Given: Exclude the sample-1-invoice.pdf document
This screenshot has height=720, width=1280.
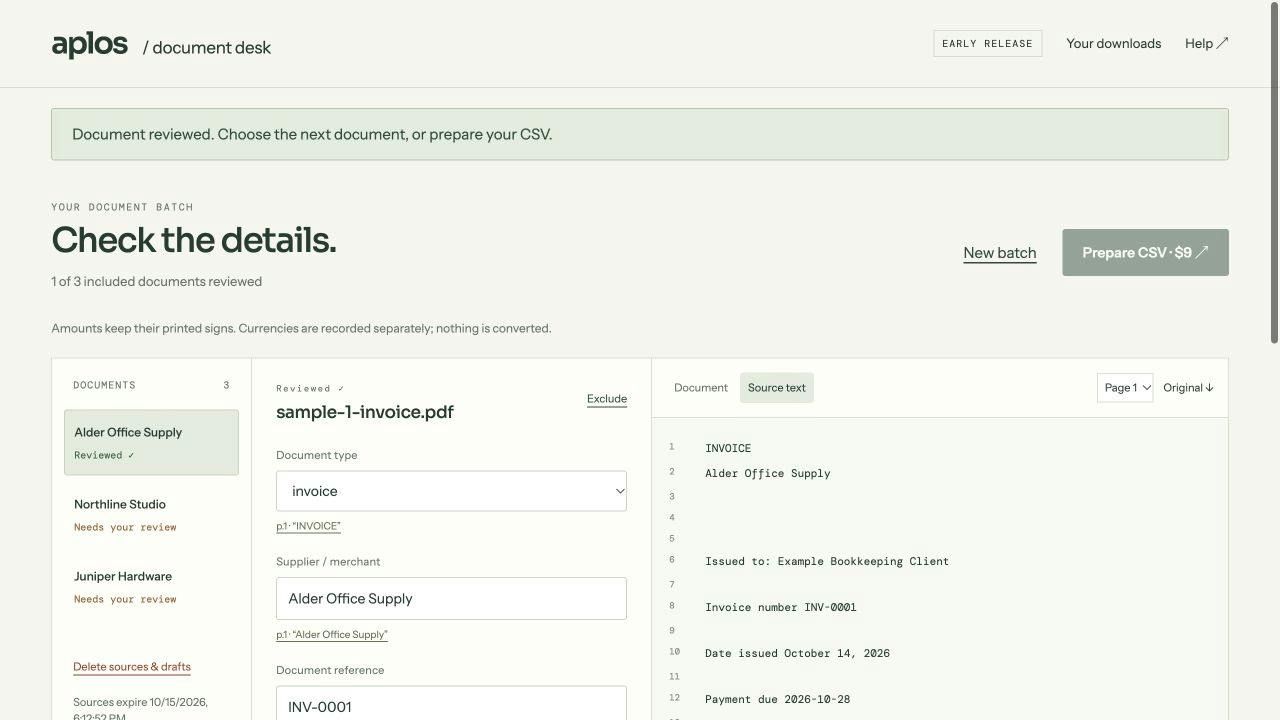Looking at the screenshot, I should [607, 399].
